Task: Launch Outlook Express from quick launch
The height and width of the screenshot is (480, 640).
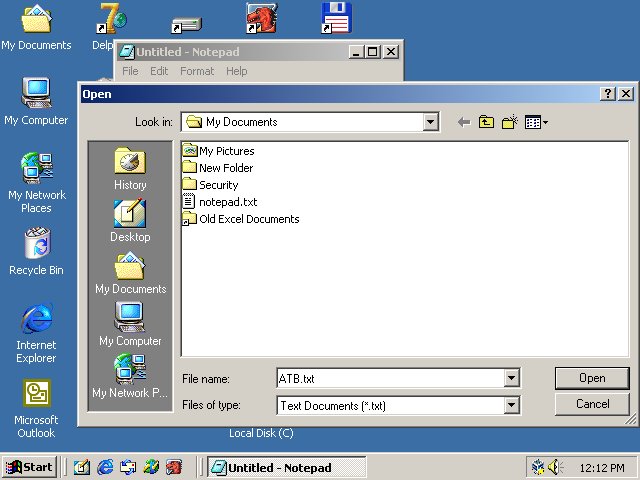Action: (x=128, y=467)
